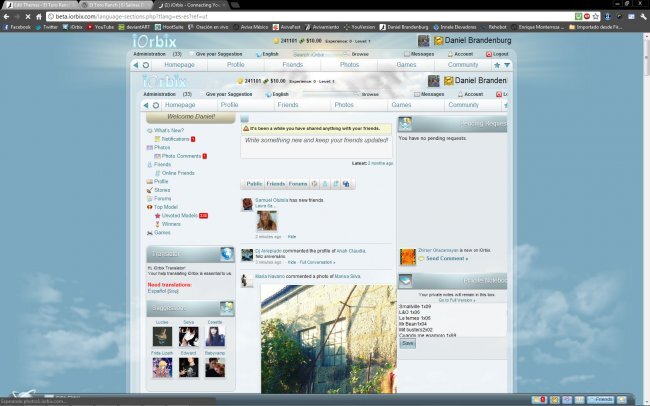Screen dimensions: 650x406
Task: Click the beta.iorbix.com address bar
Action: (x=311, y=17)
